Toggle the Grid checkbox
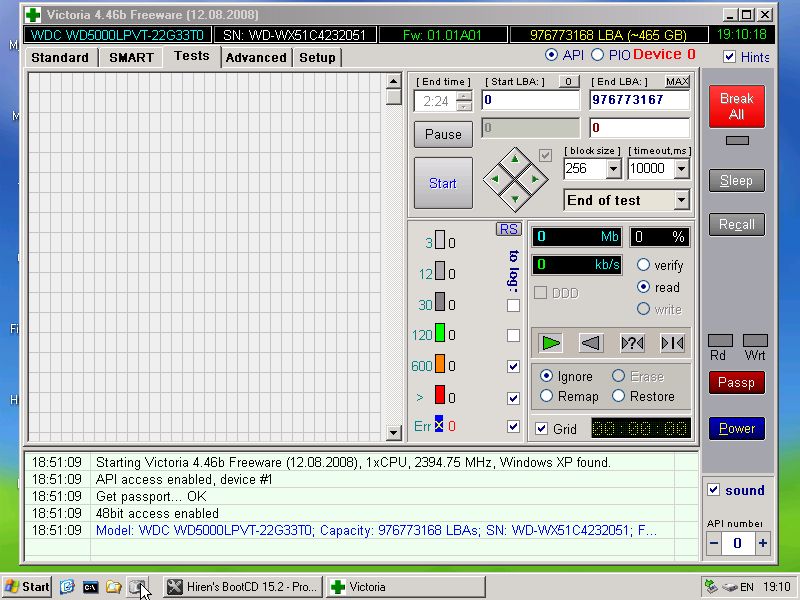 pyautogui.click(x=542, y=429)
